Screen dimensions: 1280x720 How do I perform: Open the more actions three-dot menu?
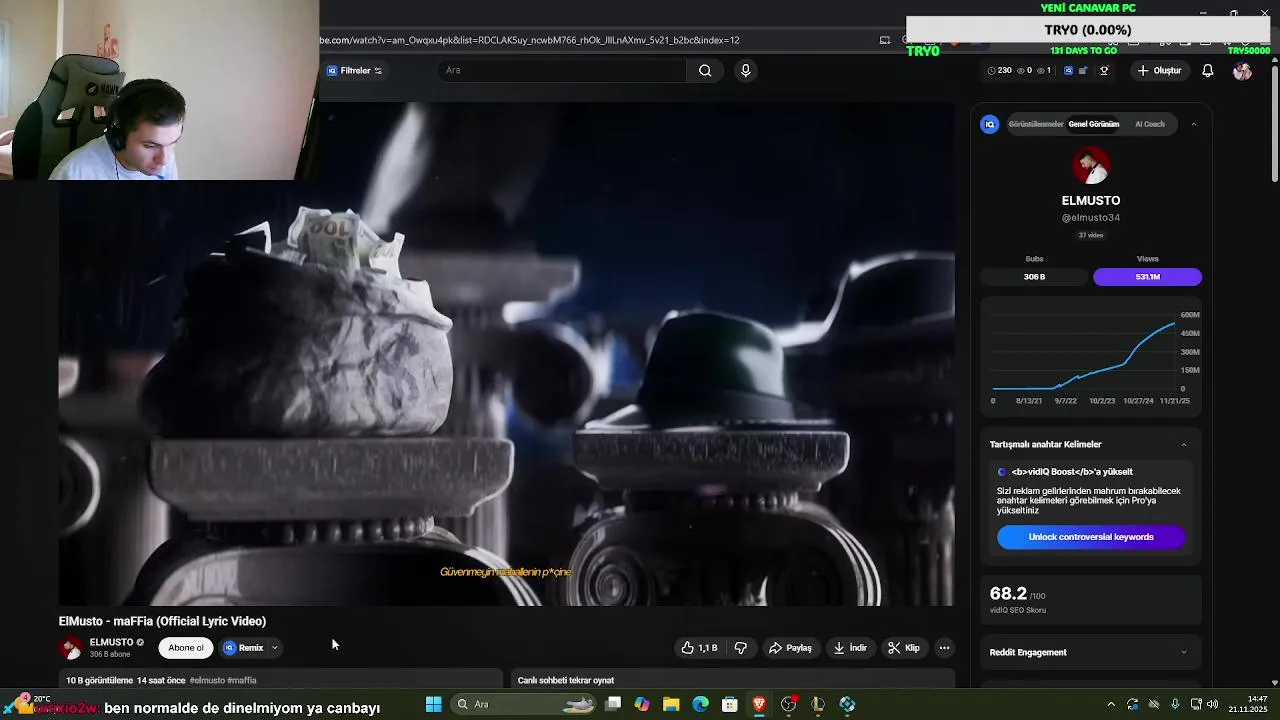(944, 648)
